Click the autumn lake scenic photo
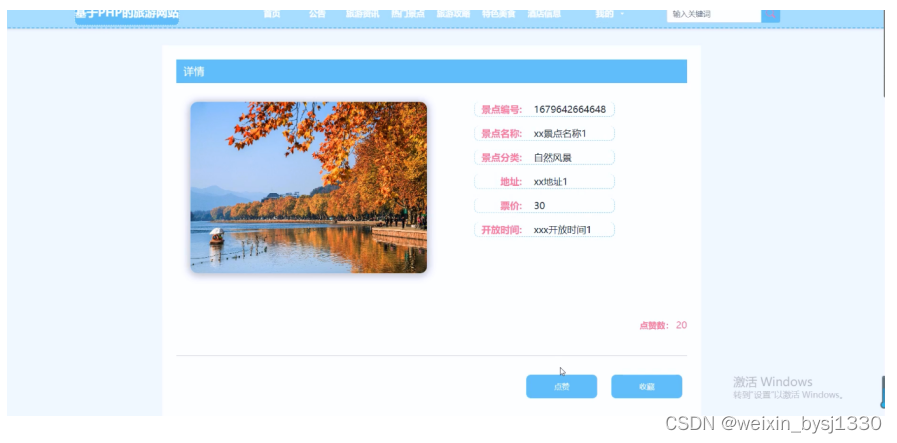 tap(308, 187)
